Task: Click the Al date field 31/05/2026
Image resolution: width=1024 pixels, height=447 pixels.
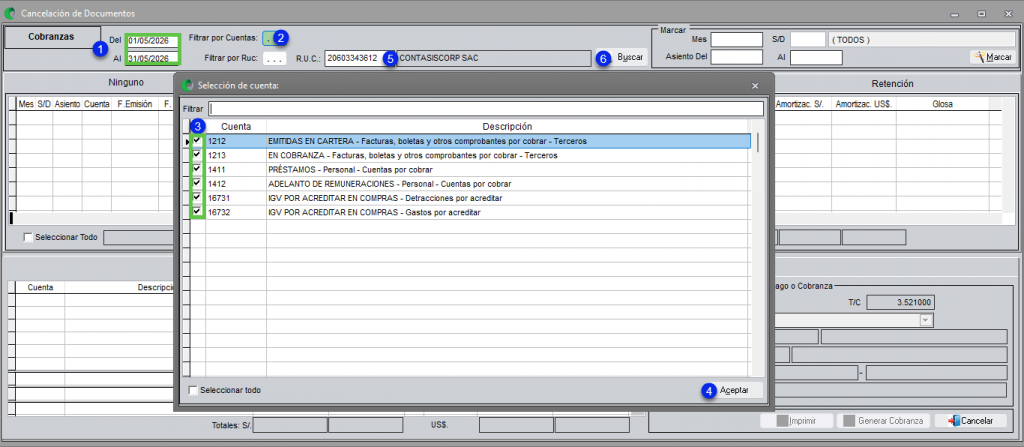Action: [x=153, y=58]
